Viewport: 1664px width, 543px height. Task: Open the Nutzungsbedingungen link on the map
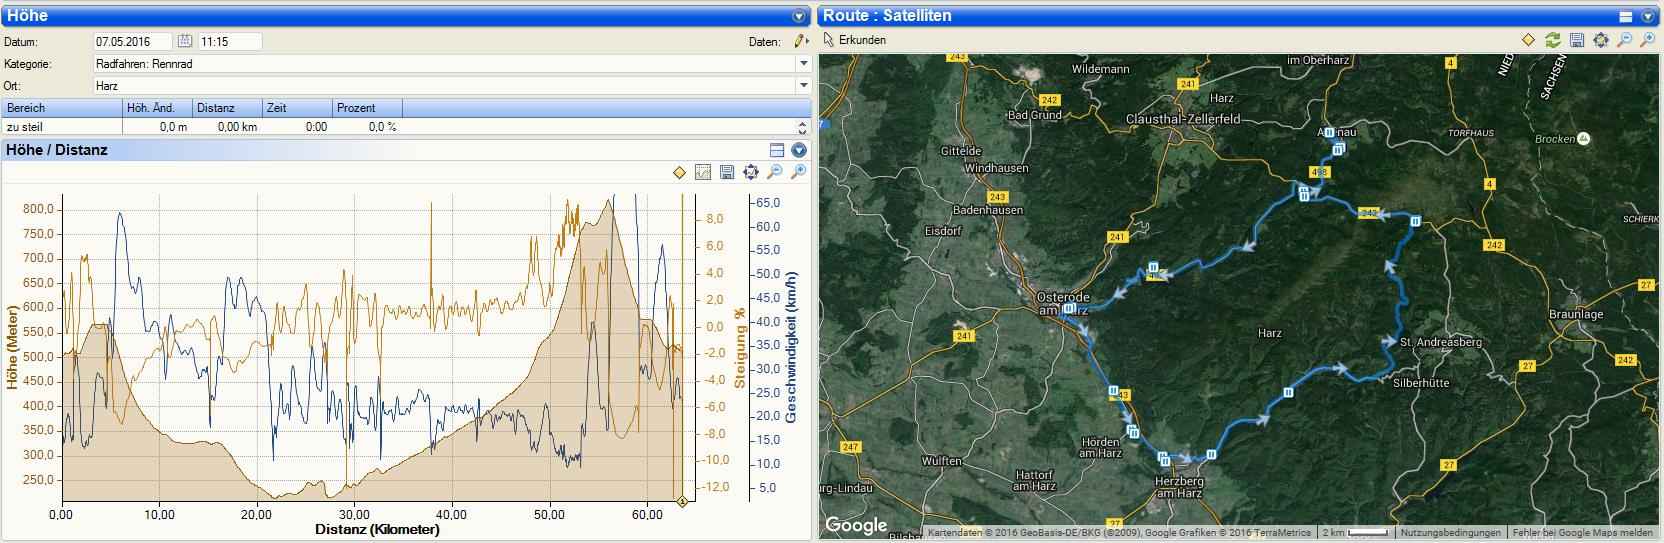pos(1450,533)
